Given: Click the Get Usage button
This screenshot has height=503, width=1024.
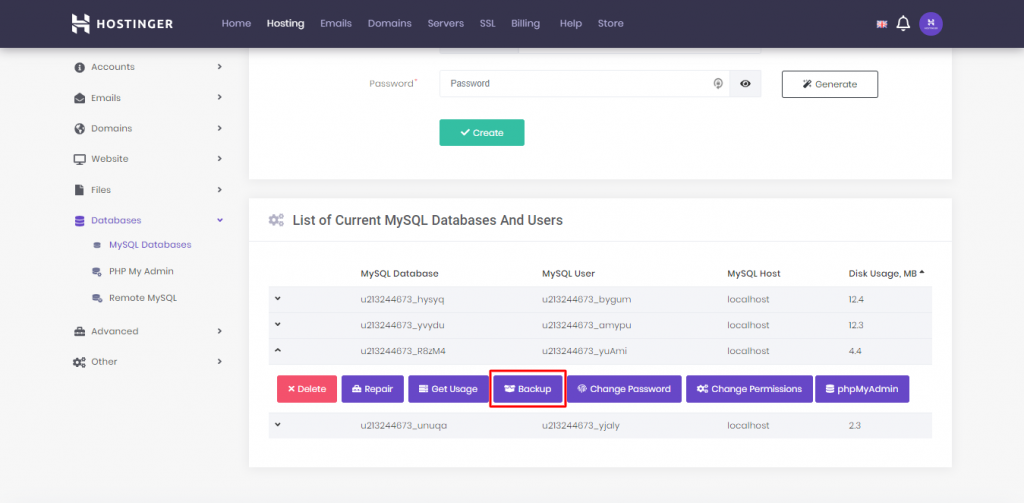Looking at the screenshot, I should (x=448, y=389).
